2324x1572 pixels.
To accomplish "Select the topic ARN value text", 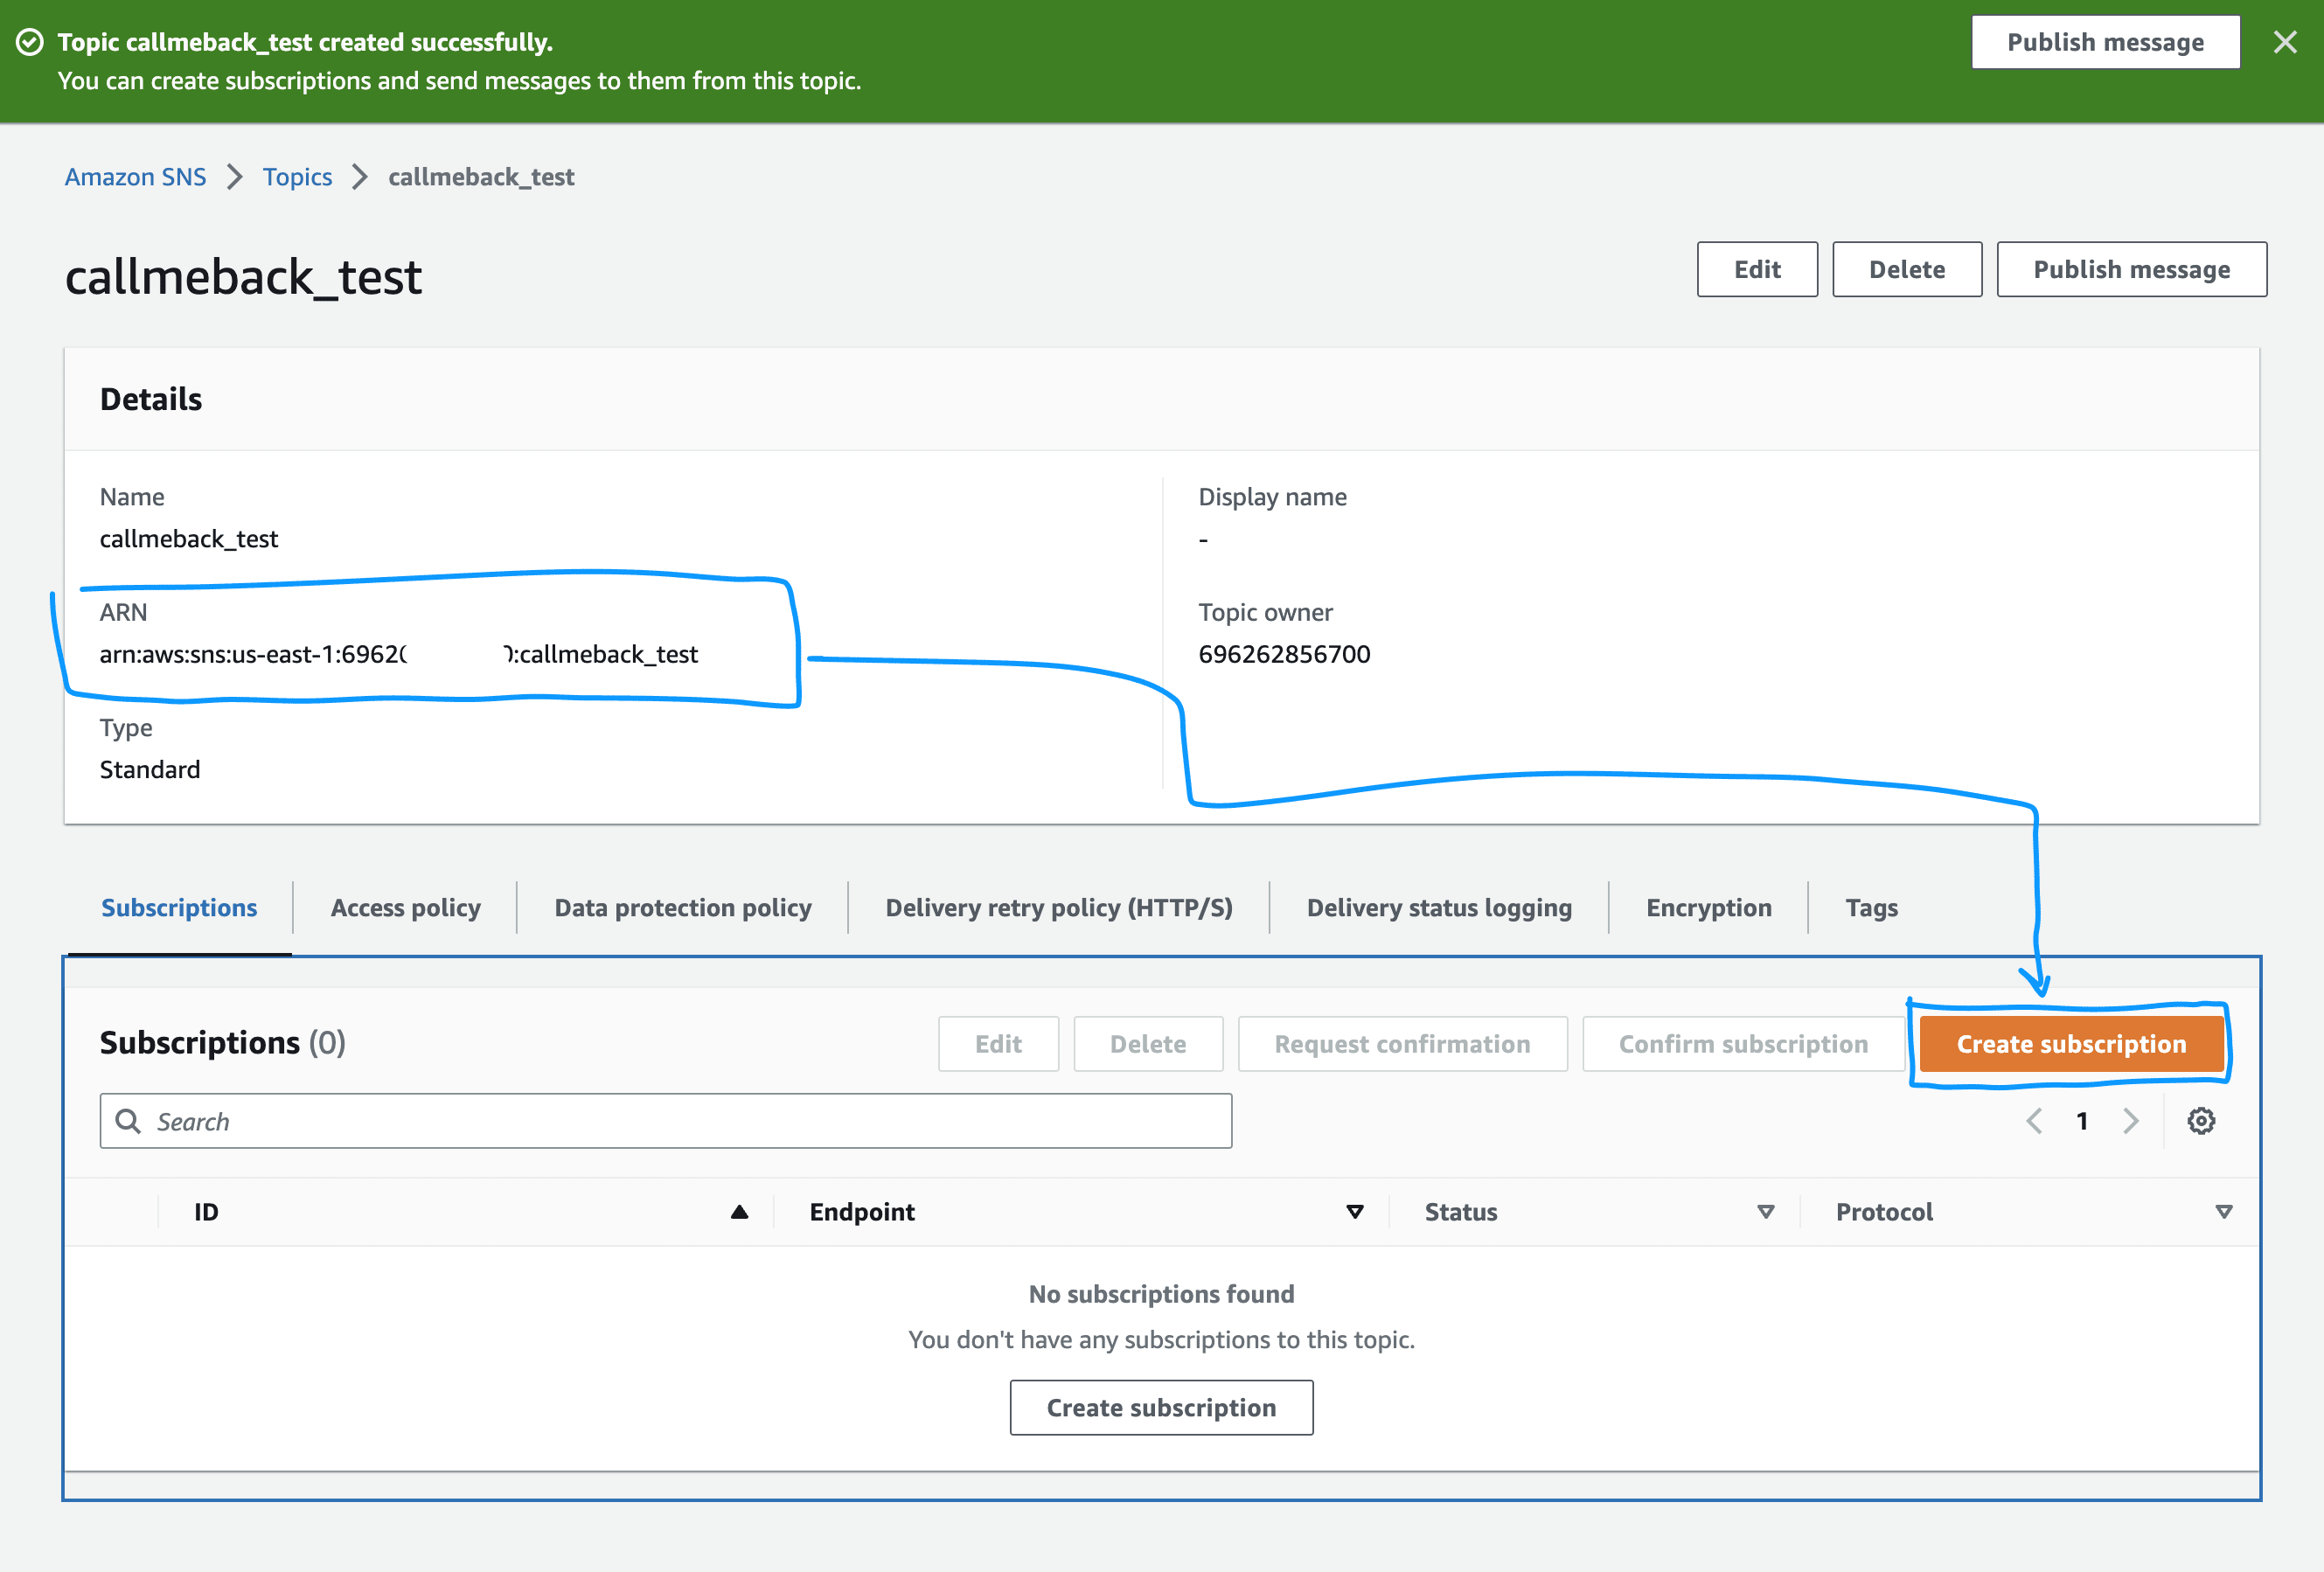I will tap(398, 654).
